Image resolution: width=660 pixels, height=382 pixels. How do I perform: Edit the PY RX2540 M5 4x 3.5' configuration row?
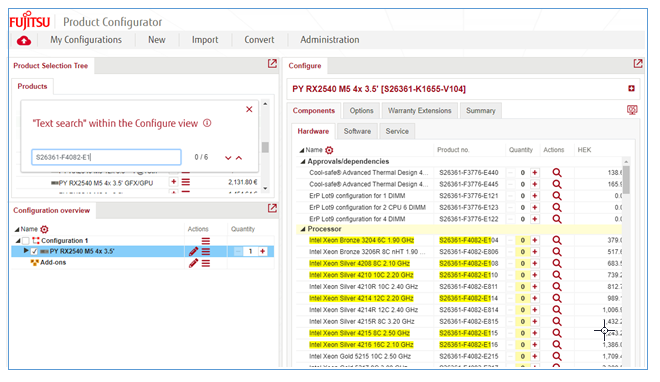(193, 252)
